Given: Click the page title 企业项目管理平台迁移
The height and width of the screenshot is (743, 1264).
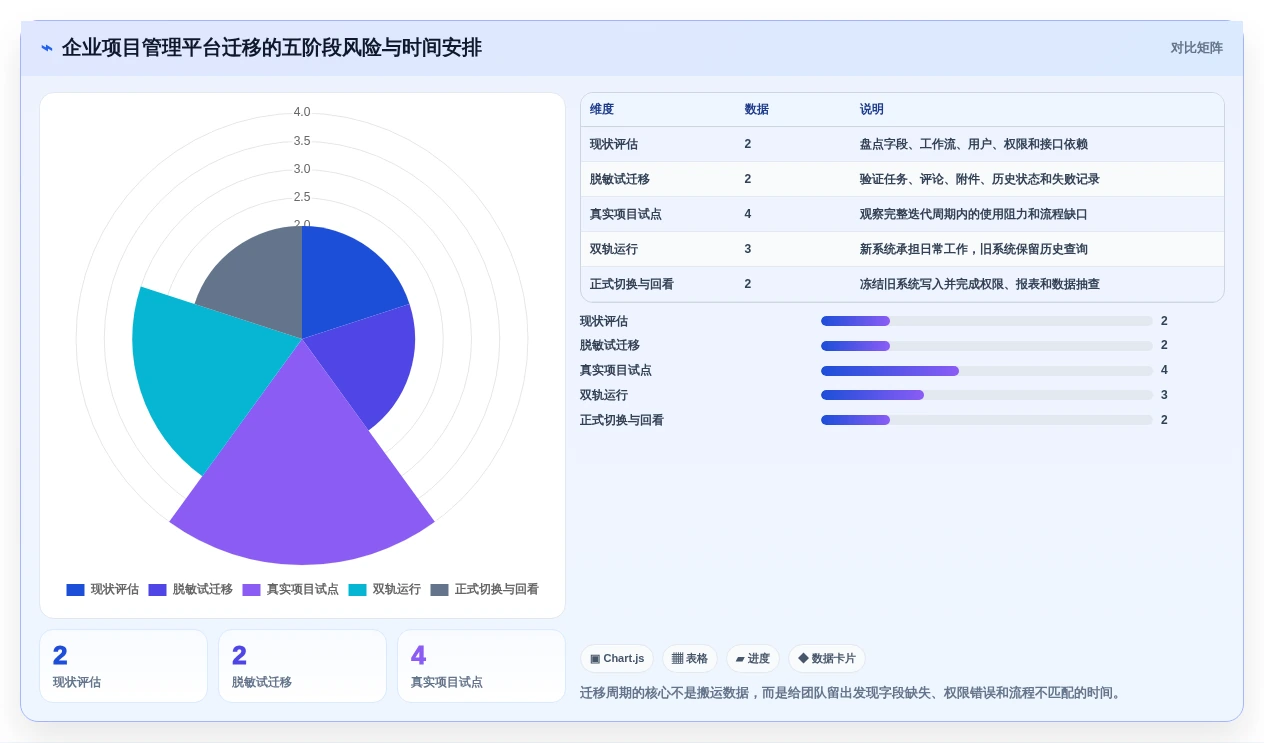Looking at the screenshot, I should (x=271, y=48).
